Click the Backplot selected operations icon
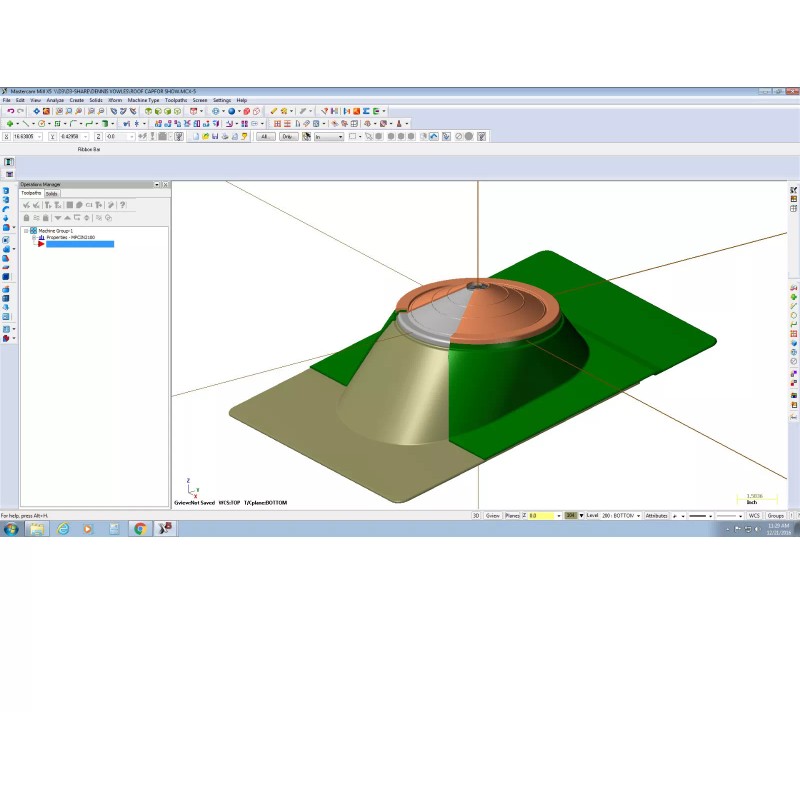The image size is (800, 800). [x=70, y=205]
